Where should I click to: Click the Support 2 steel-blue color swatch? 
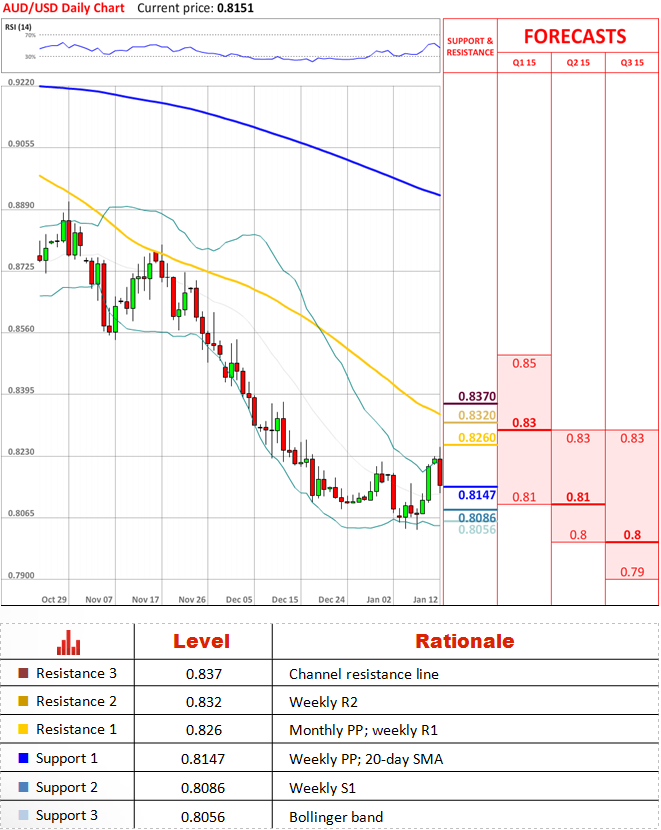[23, 787]
